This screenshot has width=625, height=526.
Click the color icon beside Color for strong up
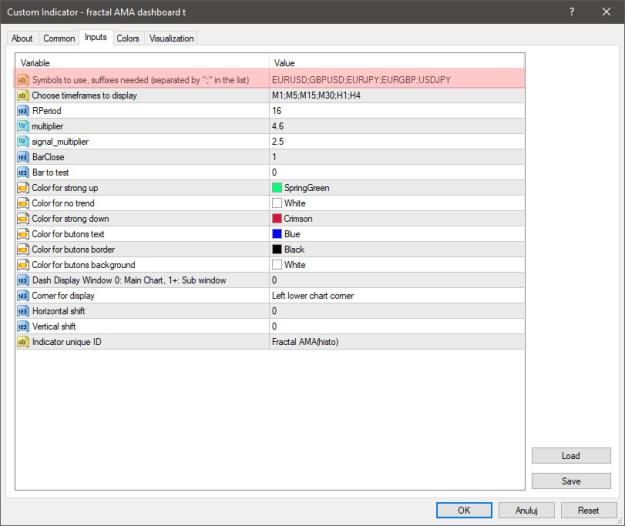click(x=23, y=188)
